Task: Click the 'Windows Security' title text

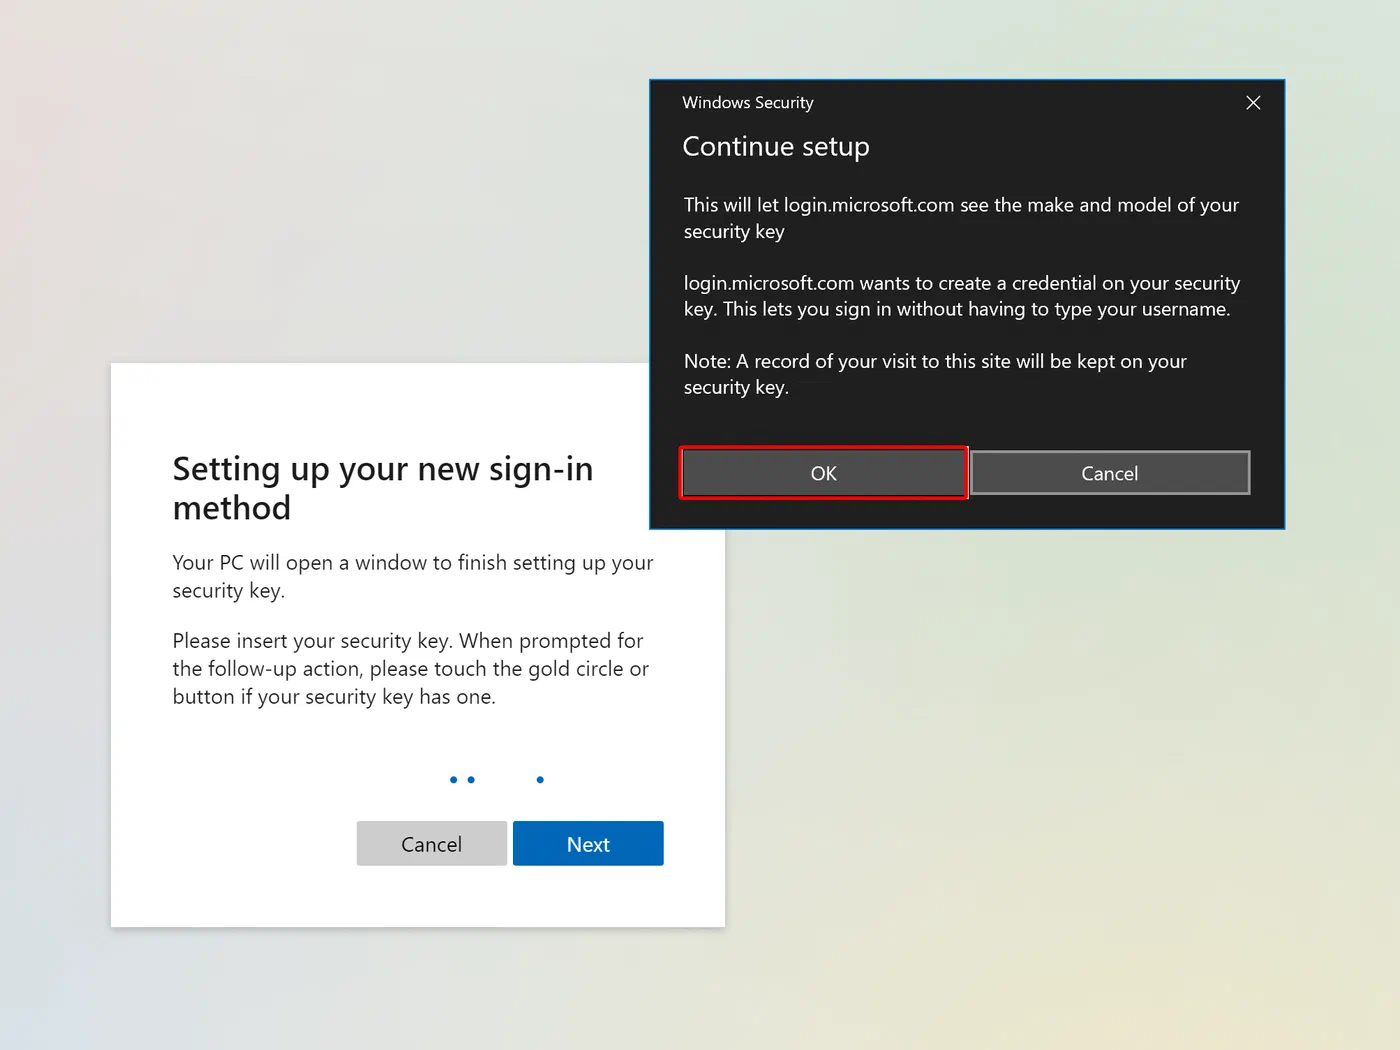Action: click(x=748, y=103)
